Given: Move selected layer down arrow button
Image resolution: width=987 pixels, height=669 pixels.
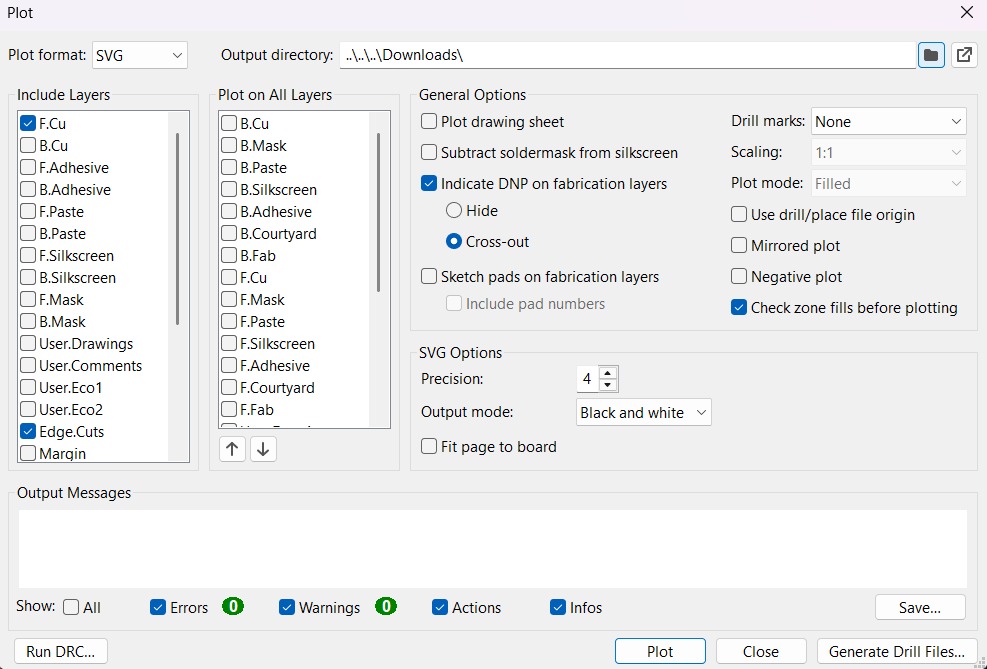Looking at the screenshot, I should pos(263,449).
